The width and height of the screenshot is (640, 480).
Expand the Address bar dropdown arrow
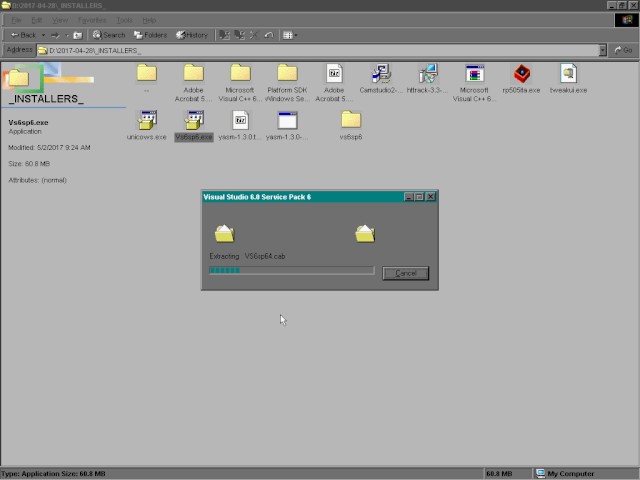(x=602, y=50)
